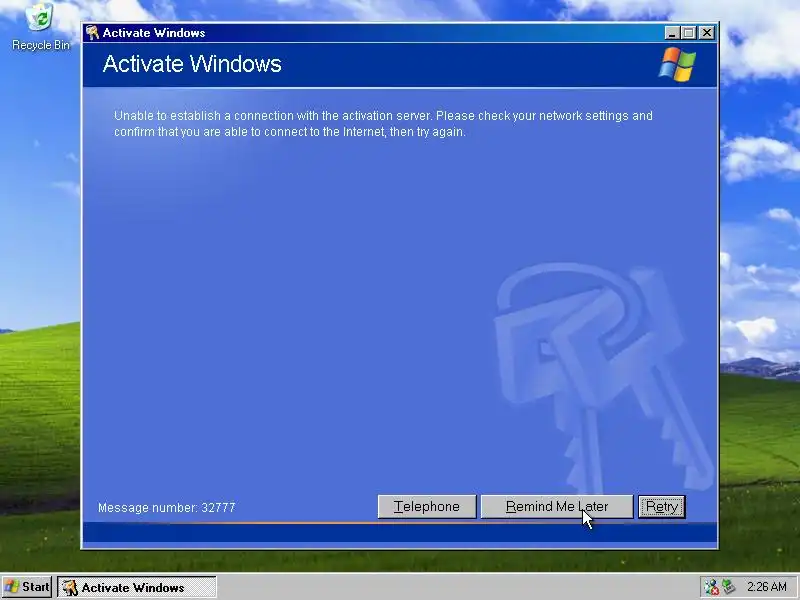Click the 'Message number: 32777' text
The image size is (800, 600).
(166, 508)
